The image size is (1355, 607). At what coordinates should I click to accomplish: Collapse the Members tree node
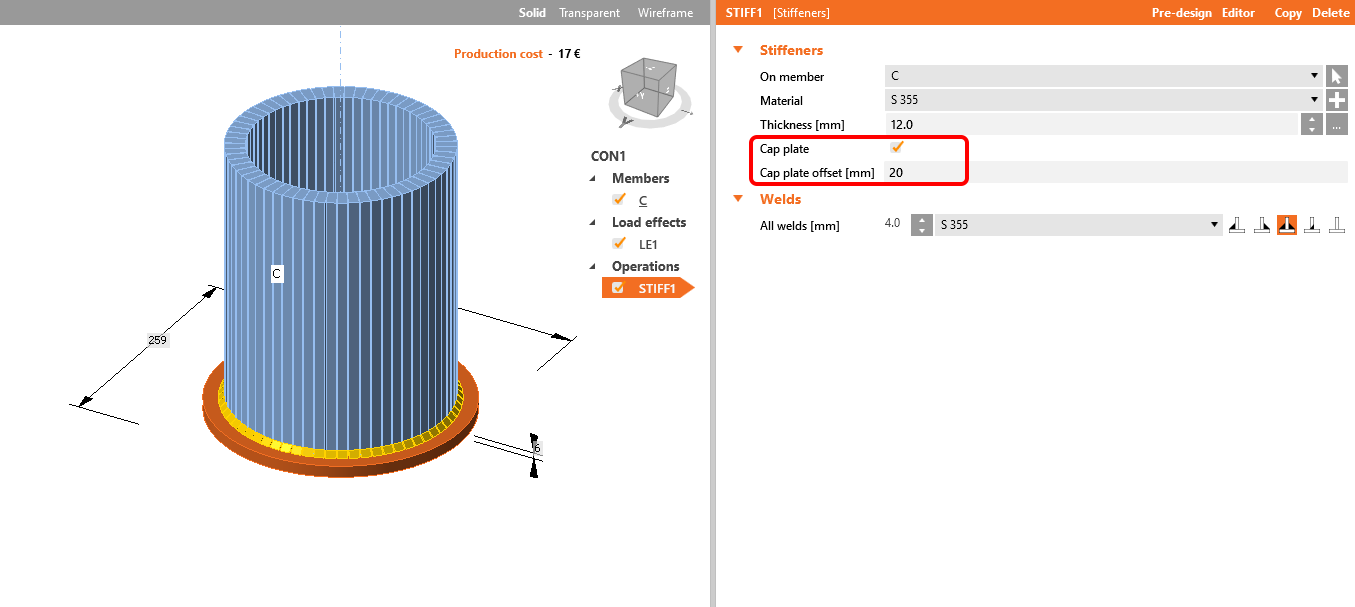pyautogui.click(x=591, y=178)
